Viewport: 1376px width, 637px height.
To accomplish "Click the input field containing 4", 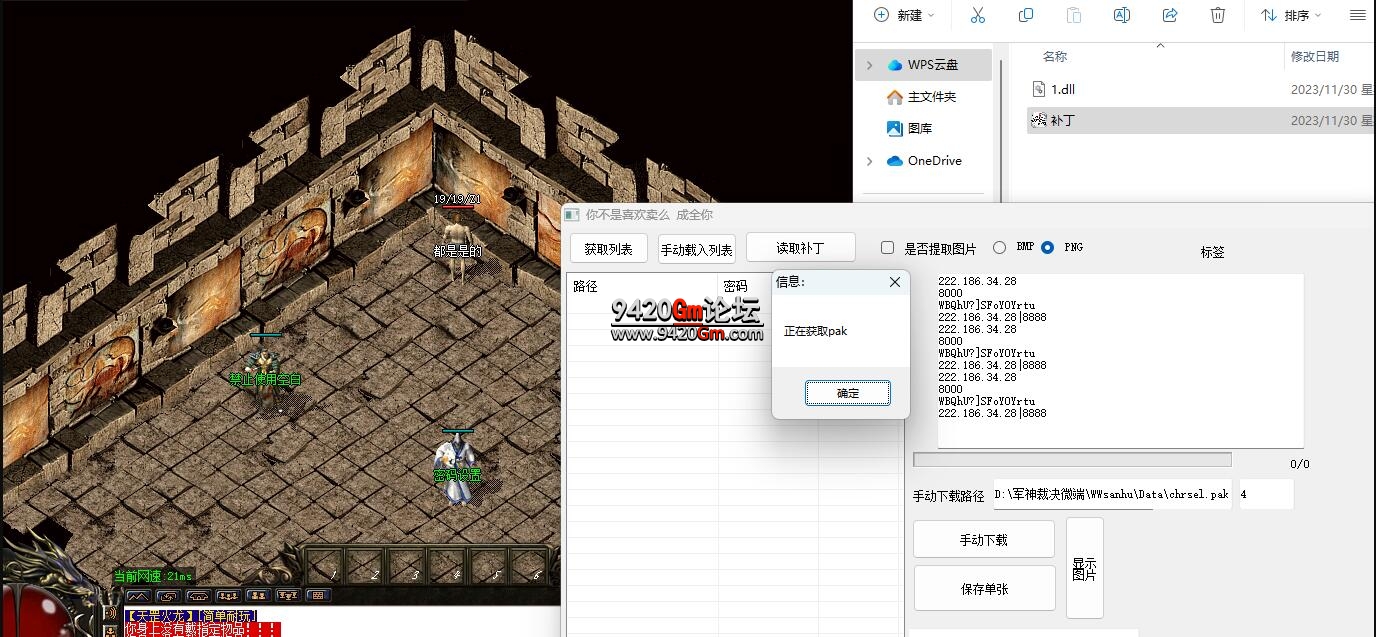I will pyautogui.click(x=1266, y=494).
